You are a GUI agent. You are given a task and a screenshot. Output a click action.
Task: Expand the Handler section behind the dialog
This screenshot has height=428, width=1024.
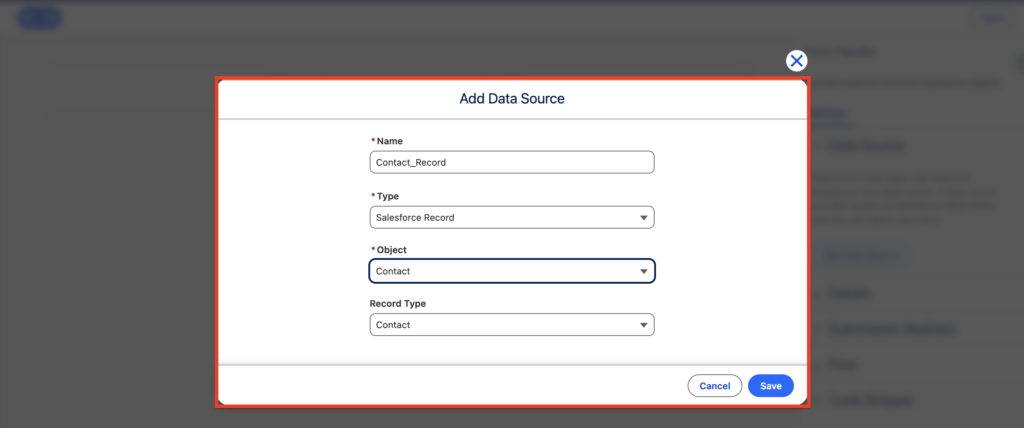[850, 294]
